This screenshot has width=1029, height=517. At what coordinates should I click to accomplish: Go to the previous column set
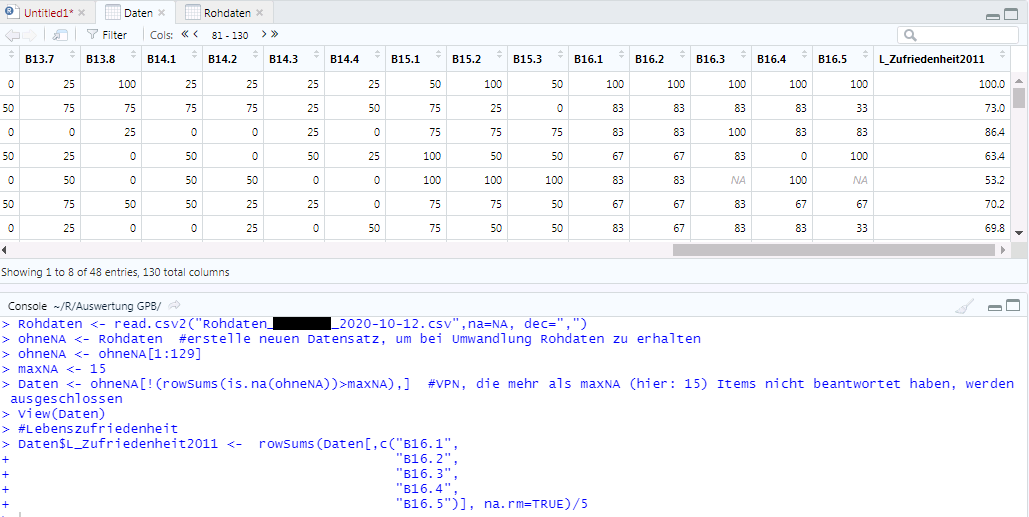pos(196,35)
